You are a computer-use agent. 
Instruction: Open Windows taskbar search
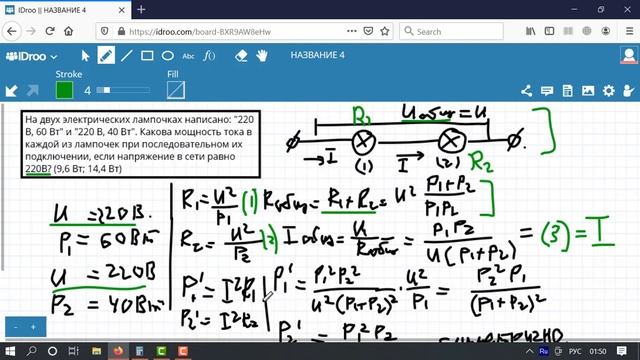point(31,351)
